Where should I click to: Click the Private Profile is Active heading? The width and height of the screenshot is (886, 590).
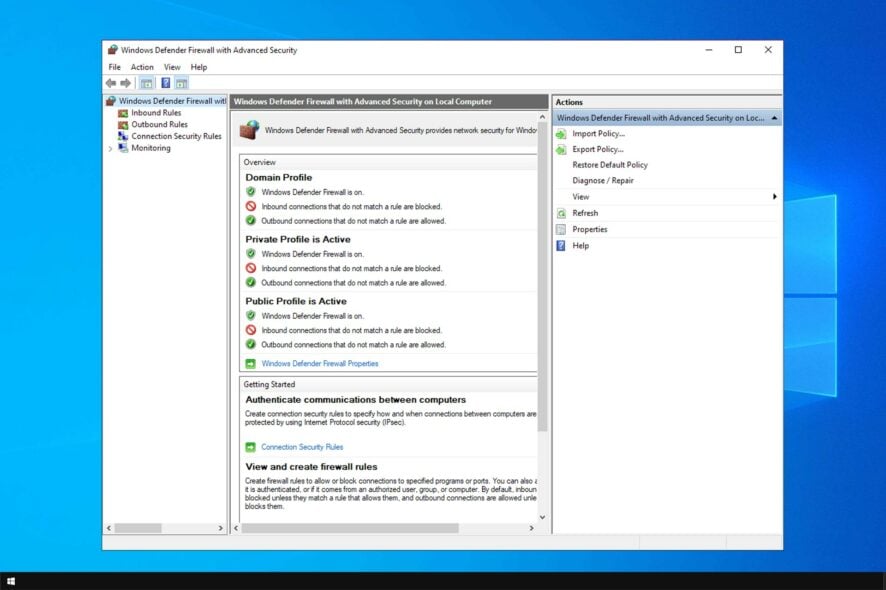pos(298,240)
